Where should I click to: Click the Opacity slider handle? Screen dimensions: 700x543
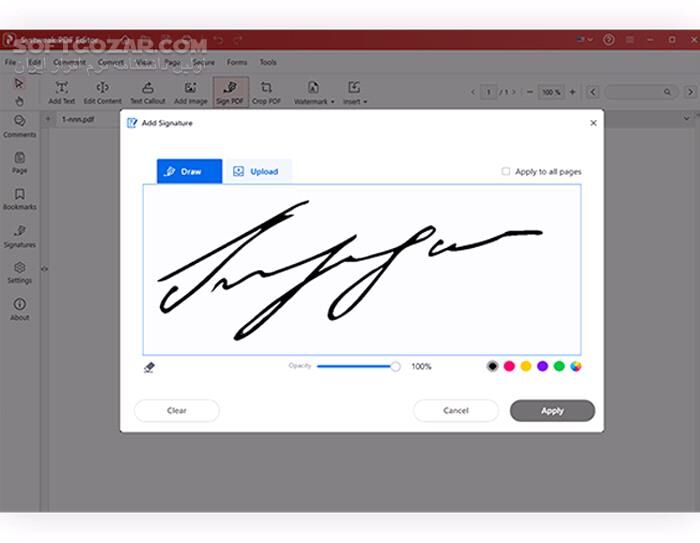pyautogui.click(x=395, y=367)
